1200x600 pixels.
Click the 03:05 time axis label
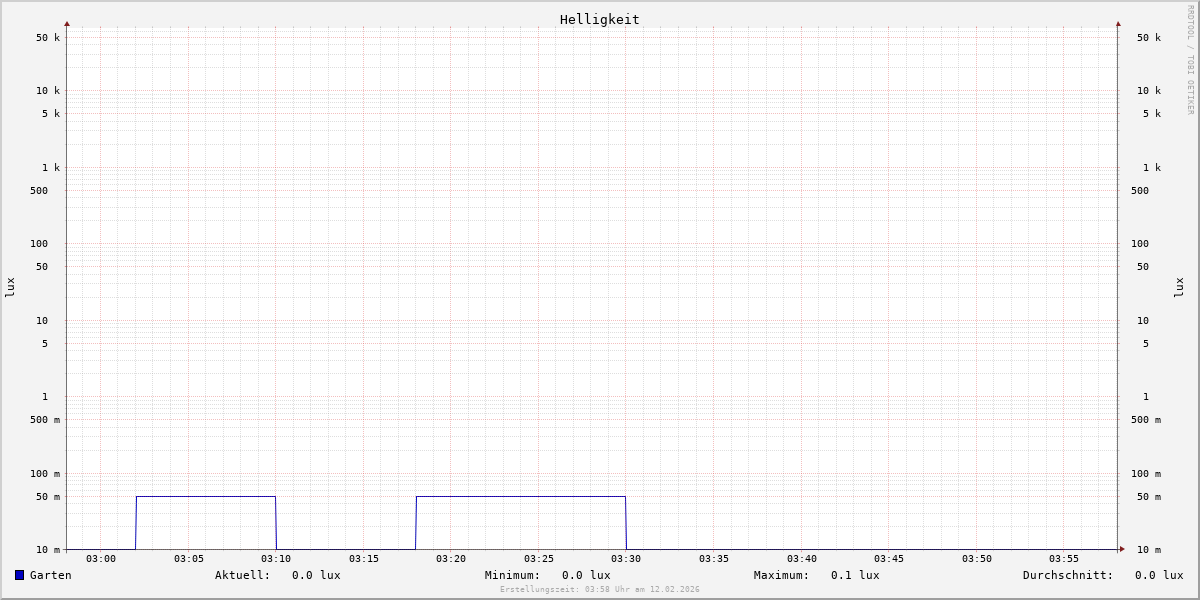pyautogui.click(x=189, y=559)
